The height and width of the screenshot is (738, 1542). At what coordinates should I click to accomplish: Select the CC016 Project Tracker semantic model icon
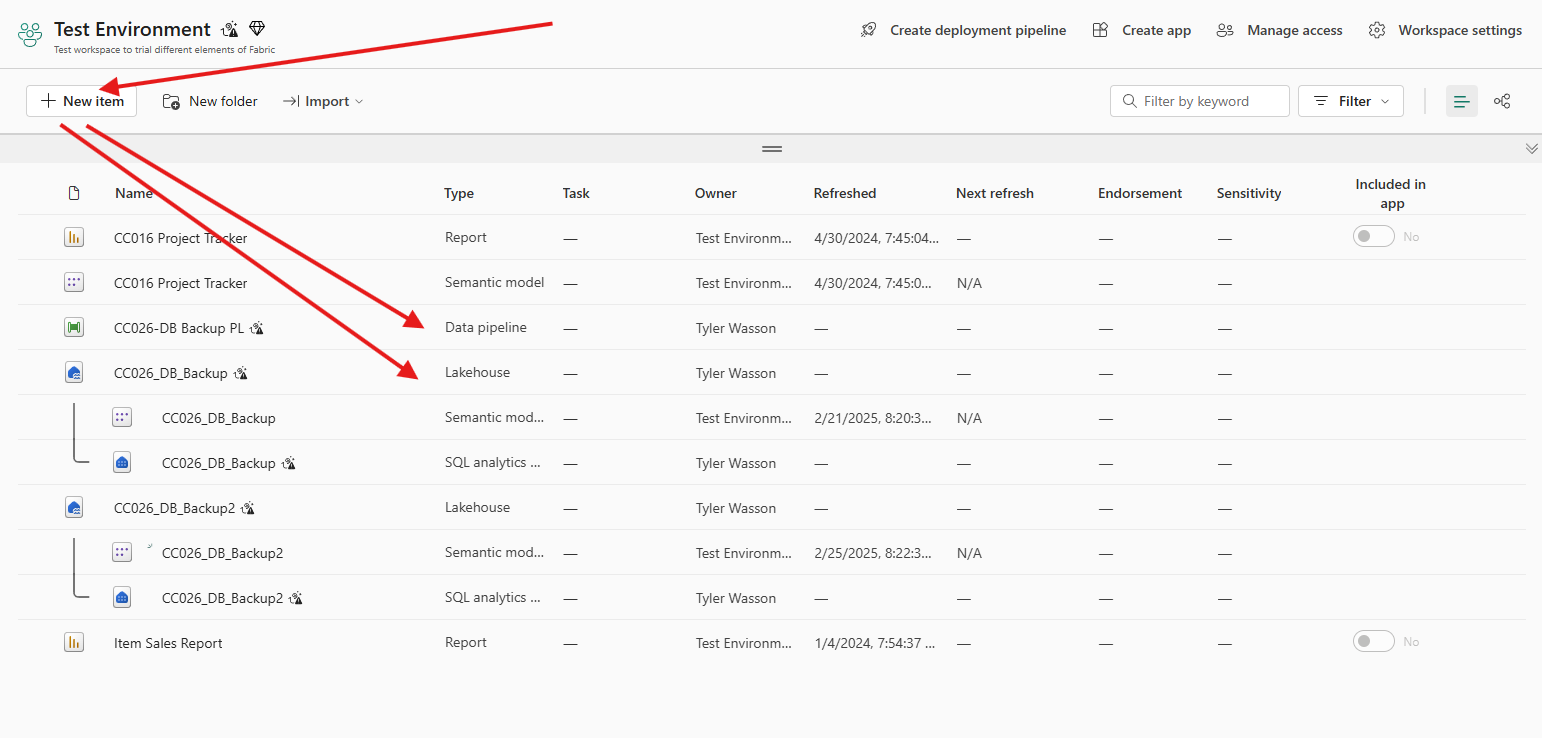point(74,282)
